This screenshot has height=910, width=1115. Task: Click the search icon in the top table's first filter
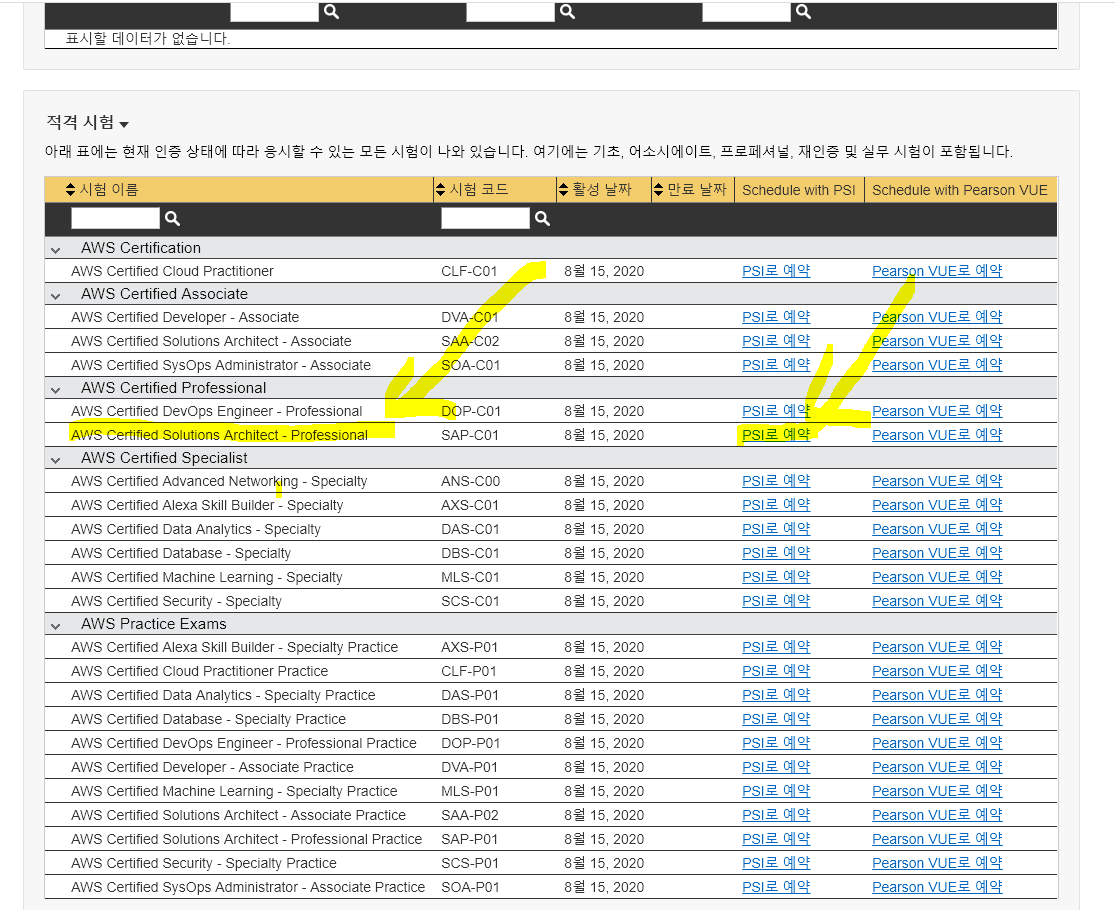coord(331,11)
